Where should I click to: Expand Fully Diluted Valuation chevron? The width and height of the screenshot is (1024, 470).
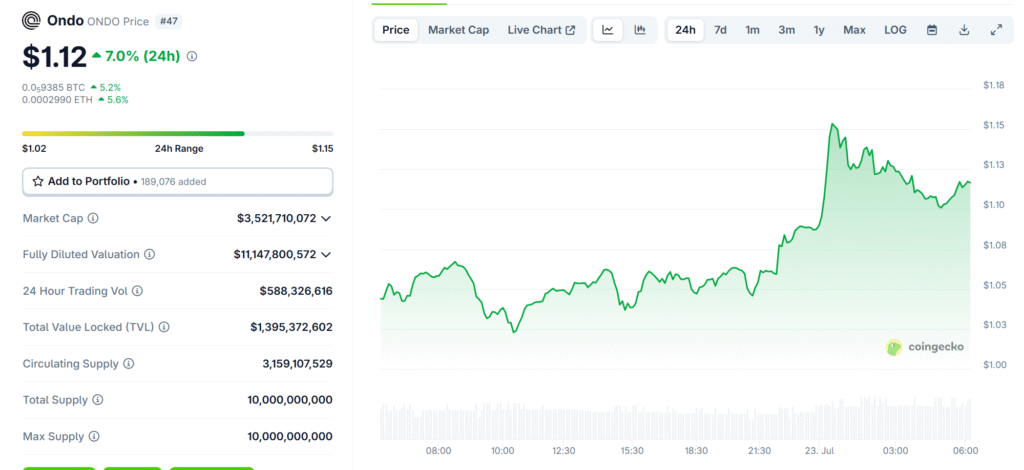[x=326, y=255]
